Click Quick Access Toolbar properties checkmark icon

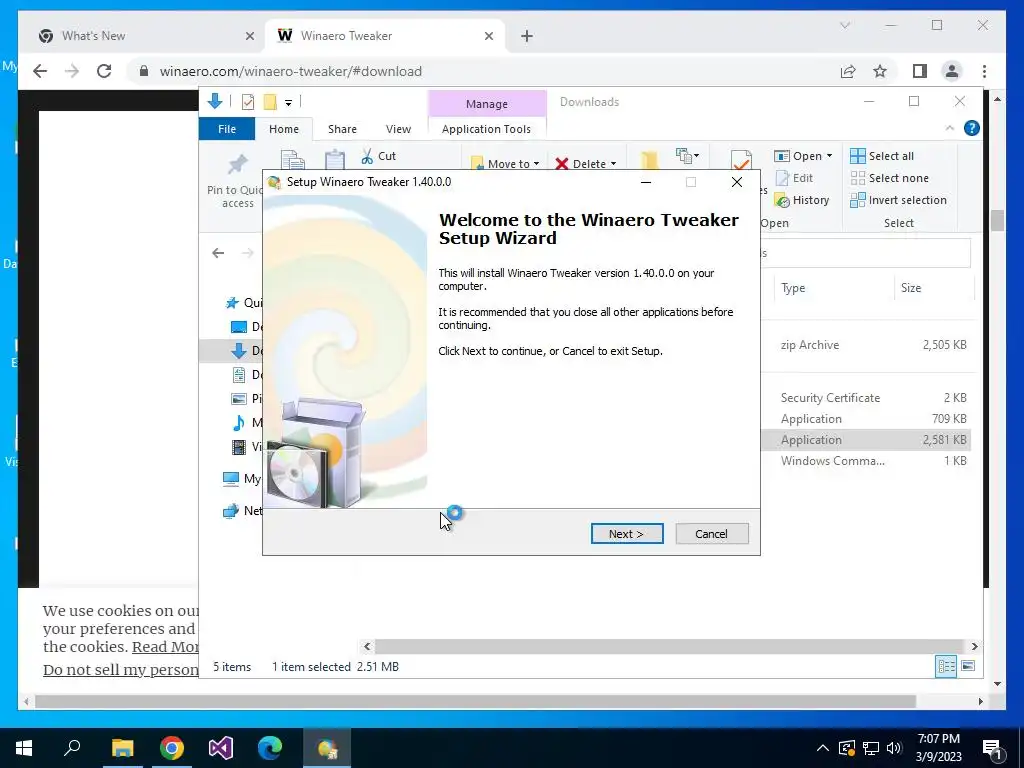pos(248,102)
